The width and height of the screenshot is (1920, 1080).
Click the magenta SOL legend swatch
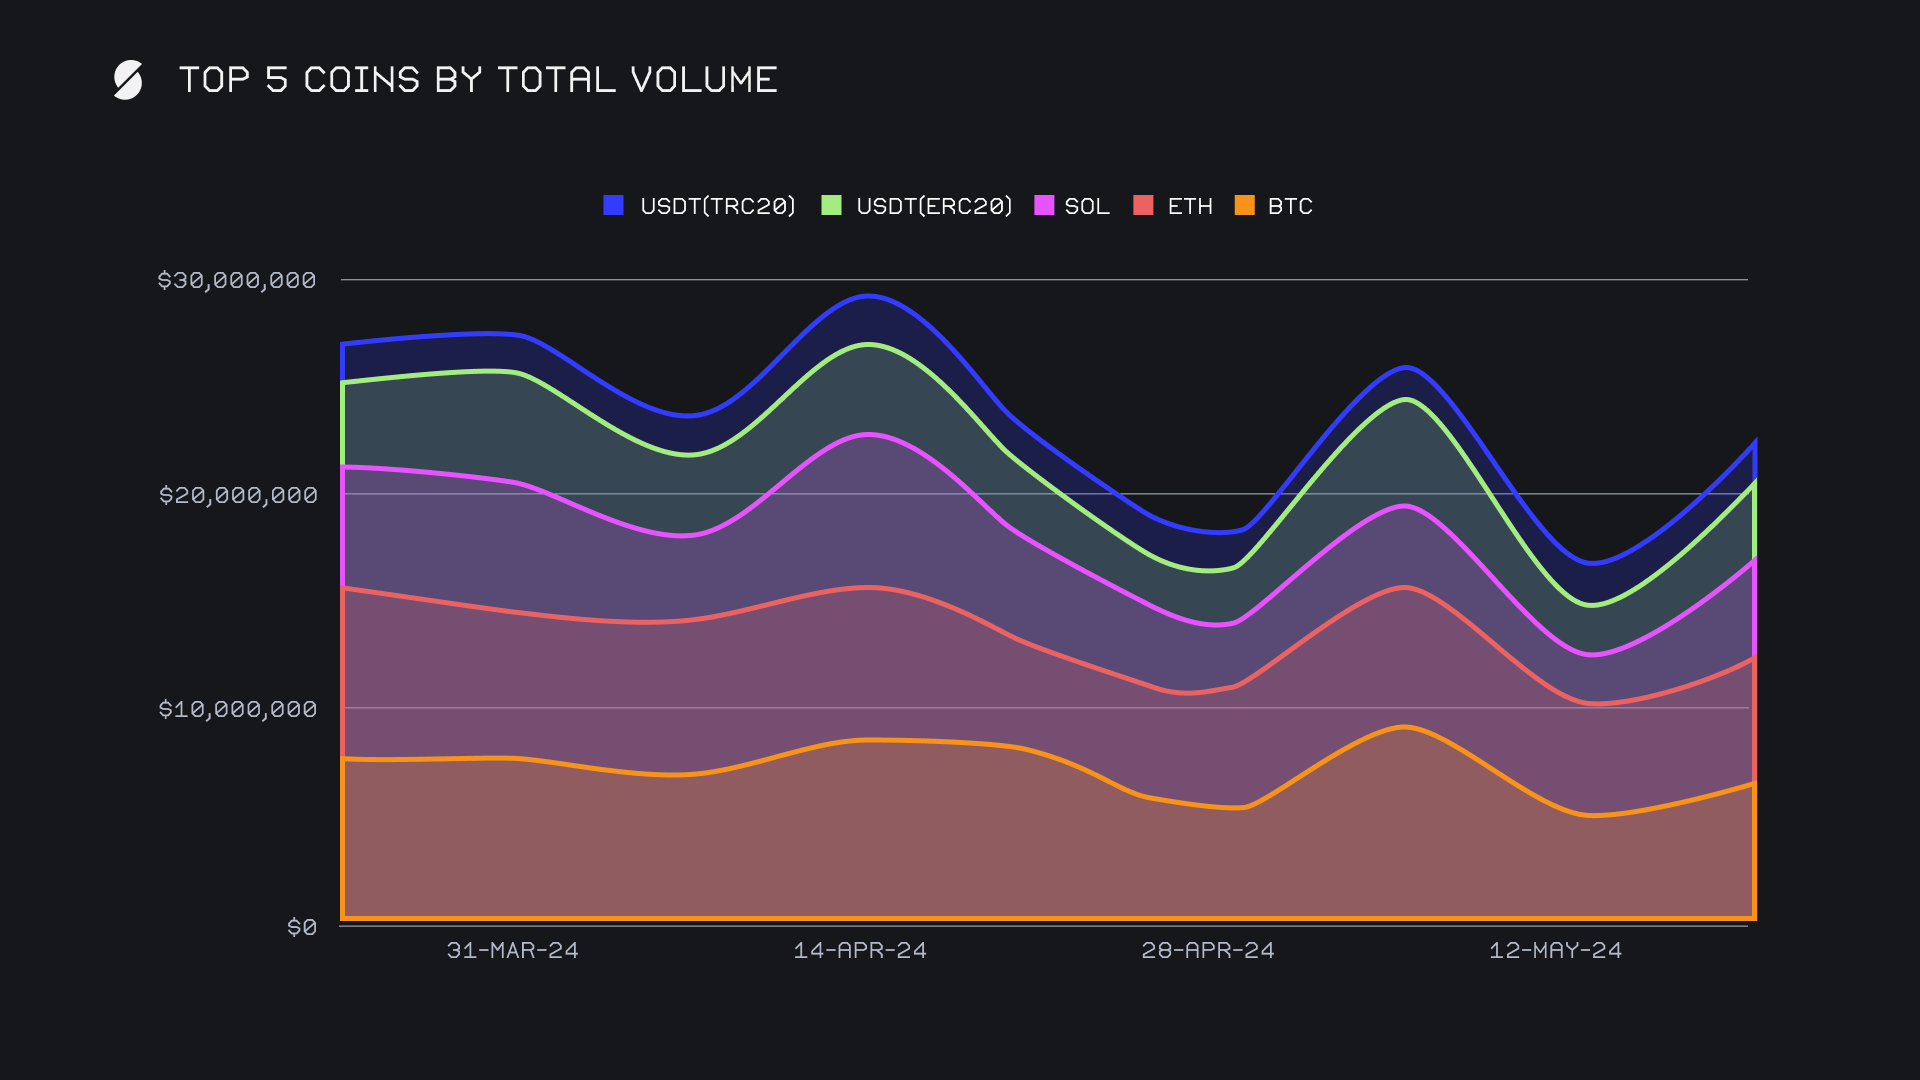click(1044, 205)
